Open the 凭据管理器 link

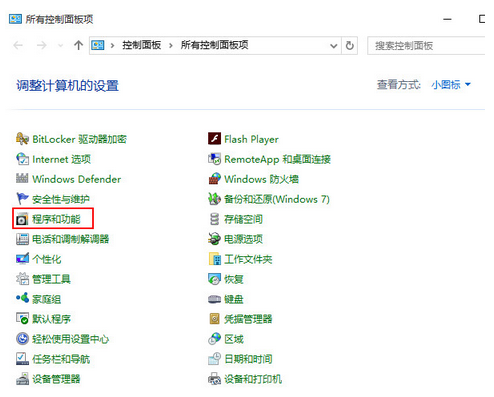248,319
